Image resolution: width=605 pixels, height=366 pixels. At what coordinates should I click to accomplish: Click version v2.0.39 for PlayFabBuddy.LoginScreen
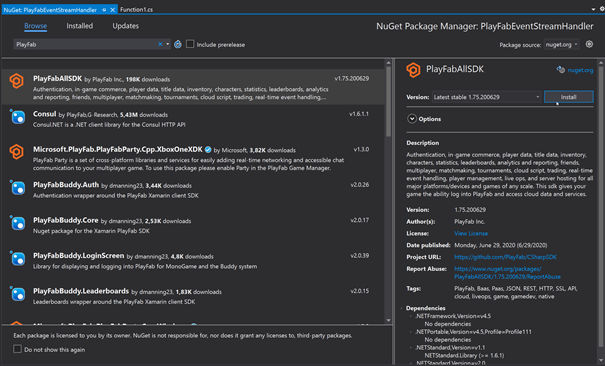(360, 255)
